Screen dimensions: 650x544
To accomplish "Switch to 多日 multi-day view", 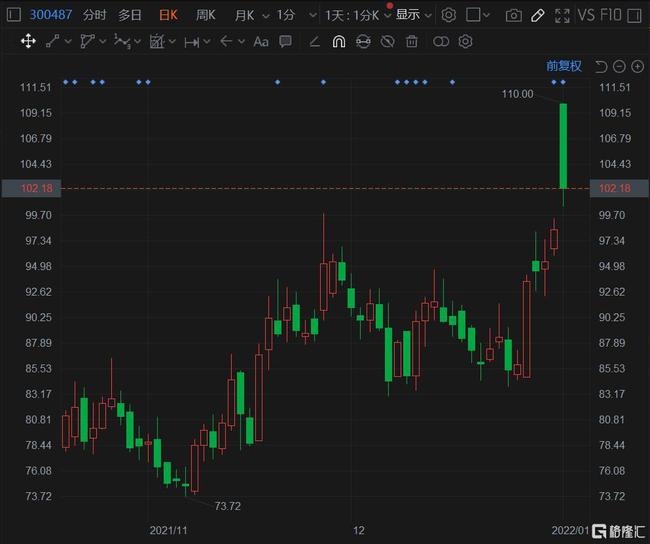I will (x=130, y=16).
